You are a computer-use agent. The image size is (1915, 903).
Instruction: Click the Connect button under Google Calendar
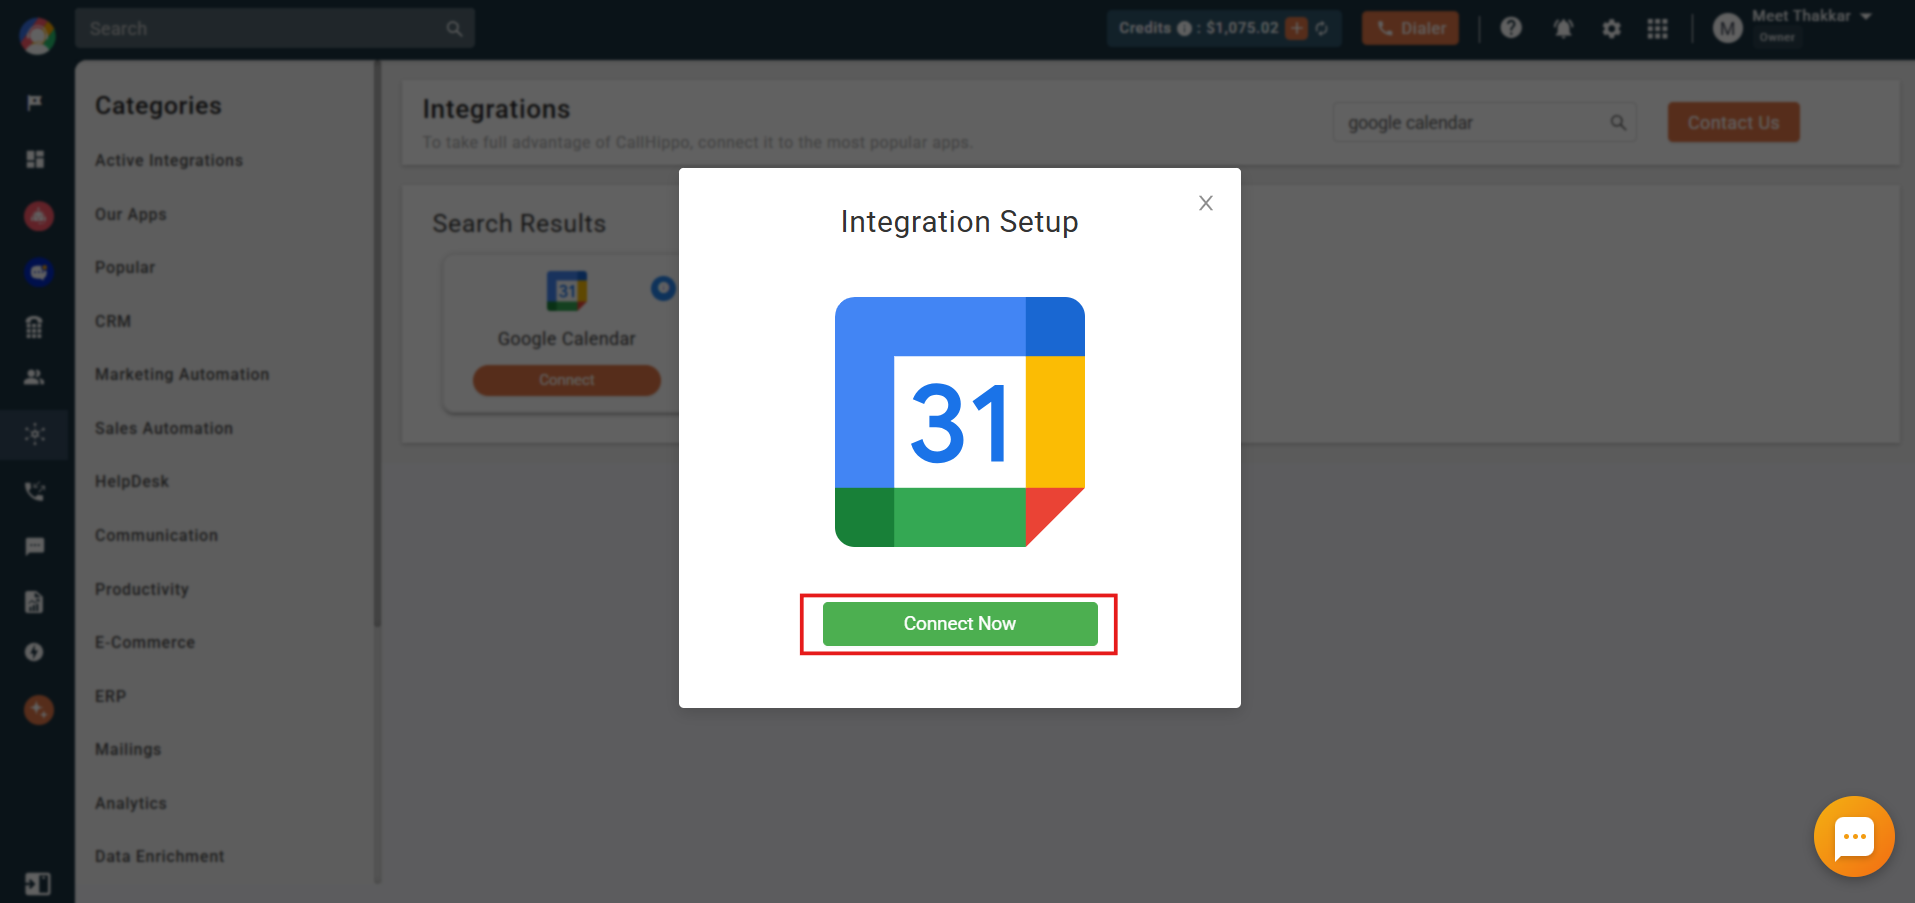tap(566, 380)
